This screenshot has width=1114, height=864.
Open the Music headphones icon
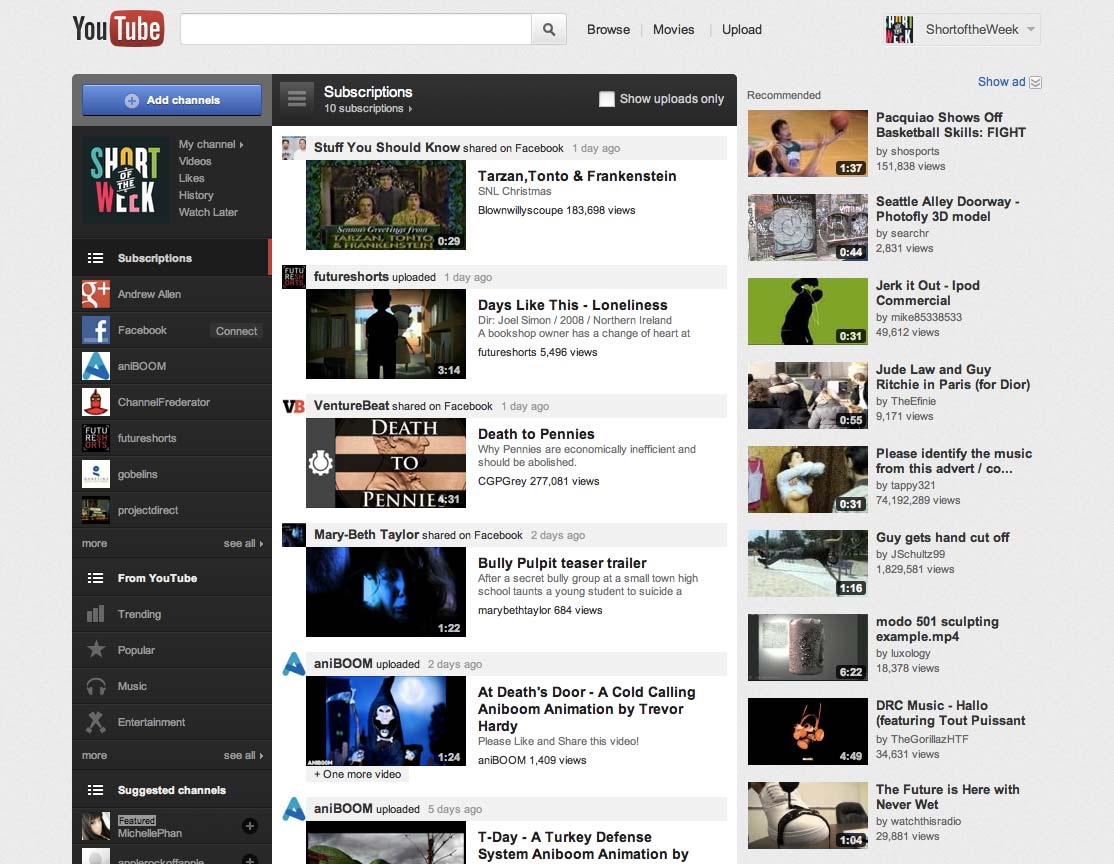pos(96,686)
